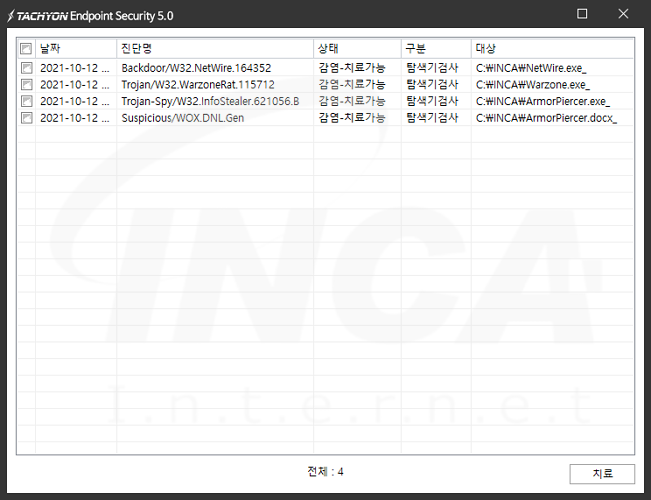651x500 pixels.
Task: Click the 탐색기검사 cell in NetWire row
Action: (432, 68)
